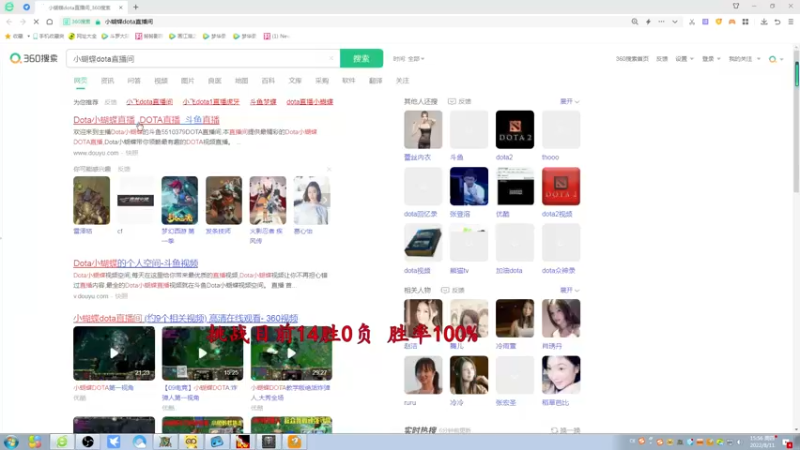Close the 你可能感兴趣 recommendation strip
The width and height of the screenshot is (800, 450).
tap(329, 169)
